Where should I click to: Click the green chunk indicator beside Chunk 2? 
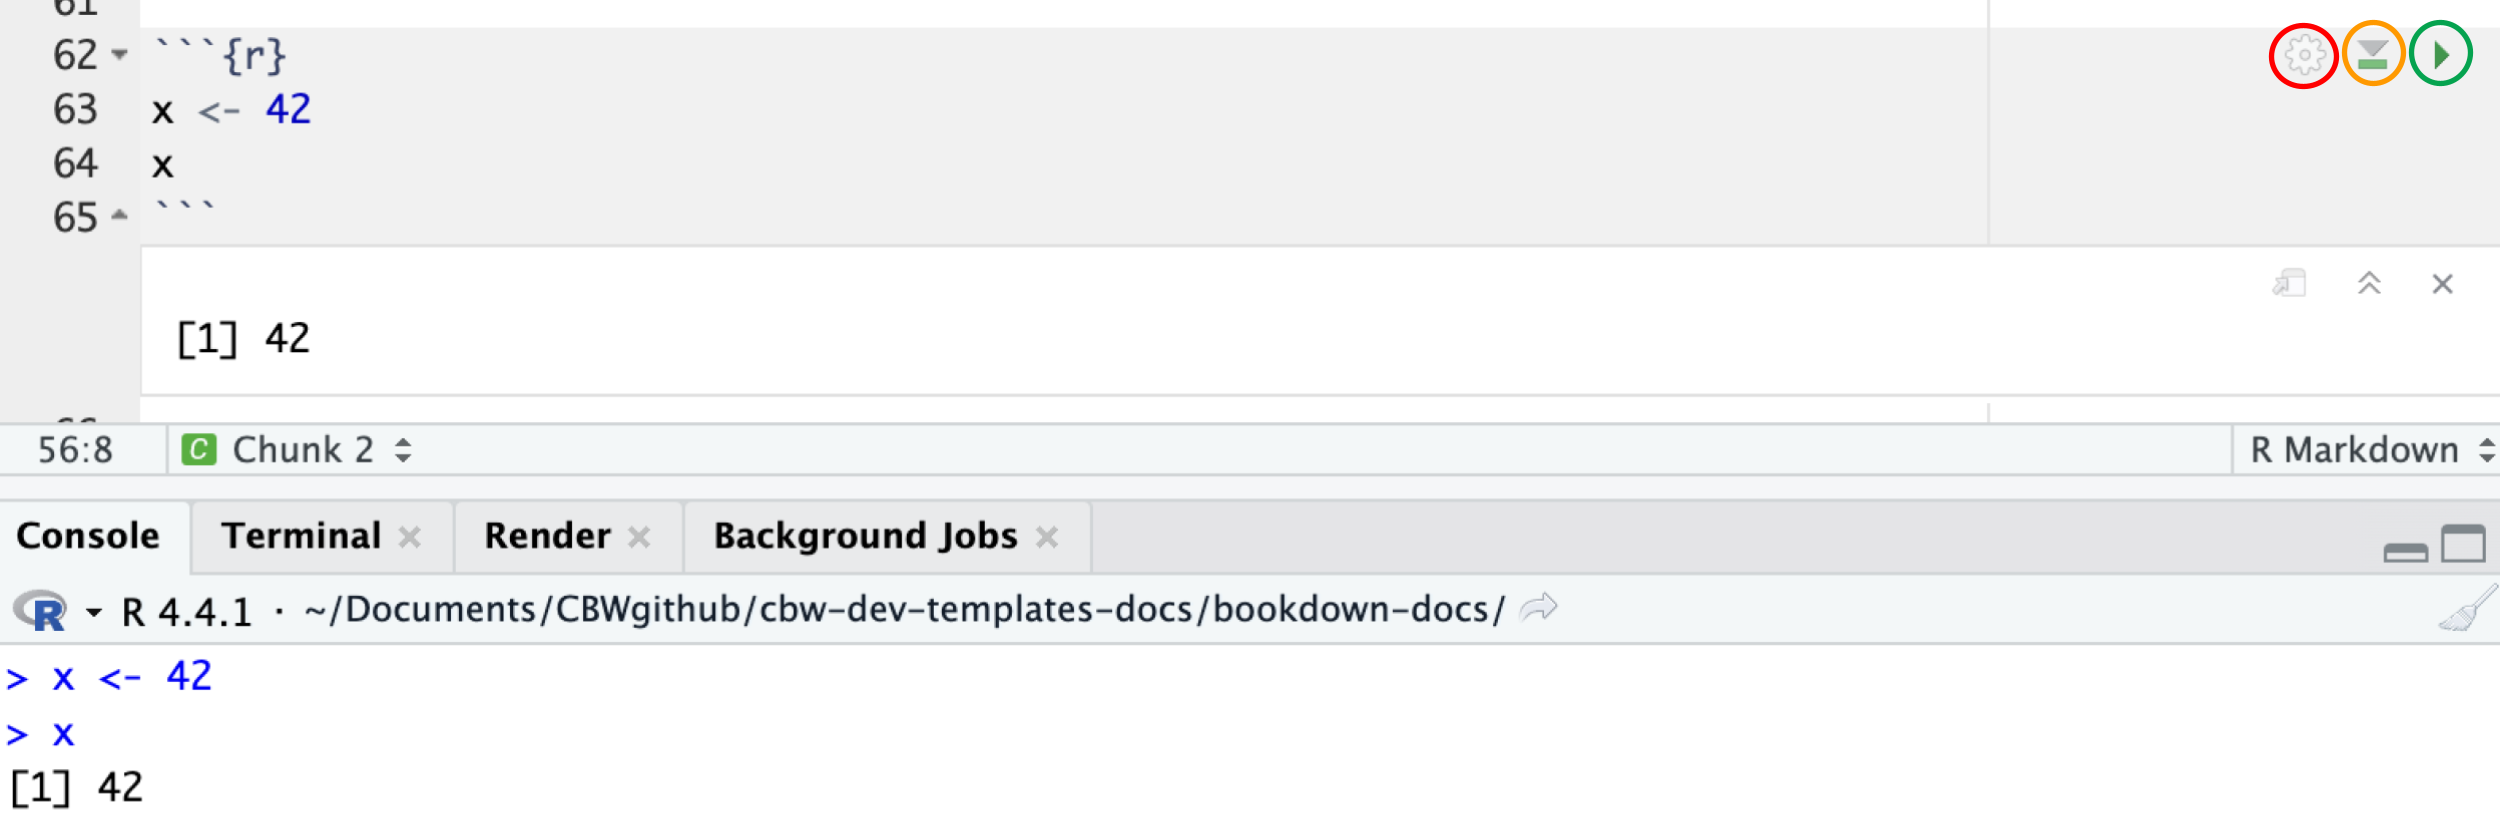tap(199, 449)
